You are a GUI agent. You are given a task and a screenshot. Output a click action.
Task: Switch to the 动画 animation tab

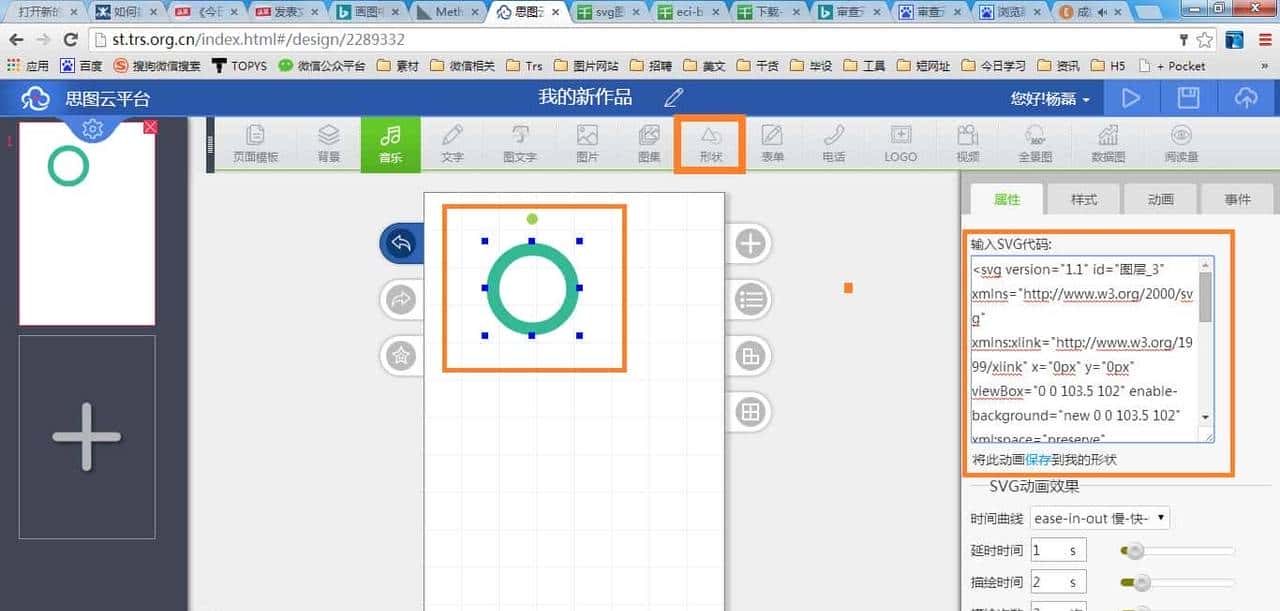pyautogui.click(x=1160, y=199)
